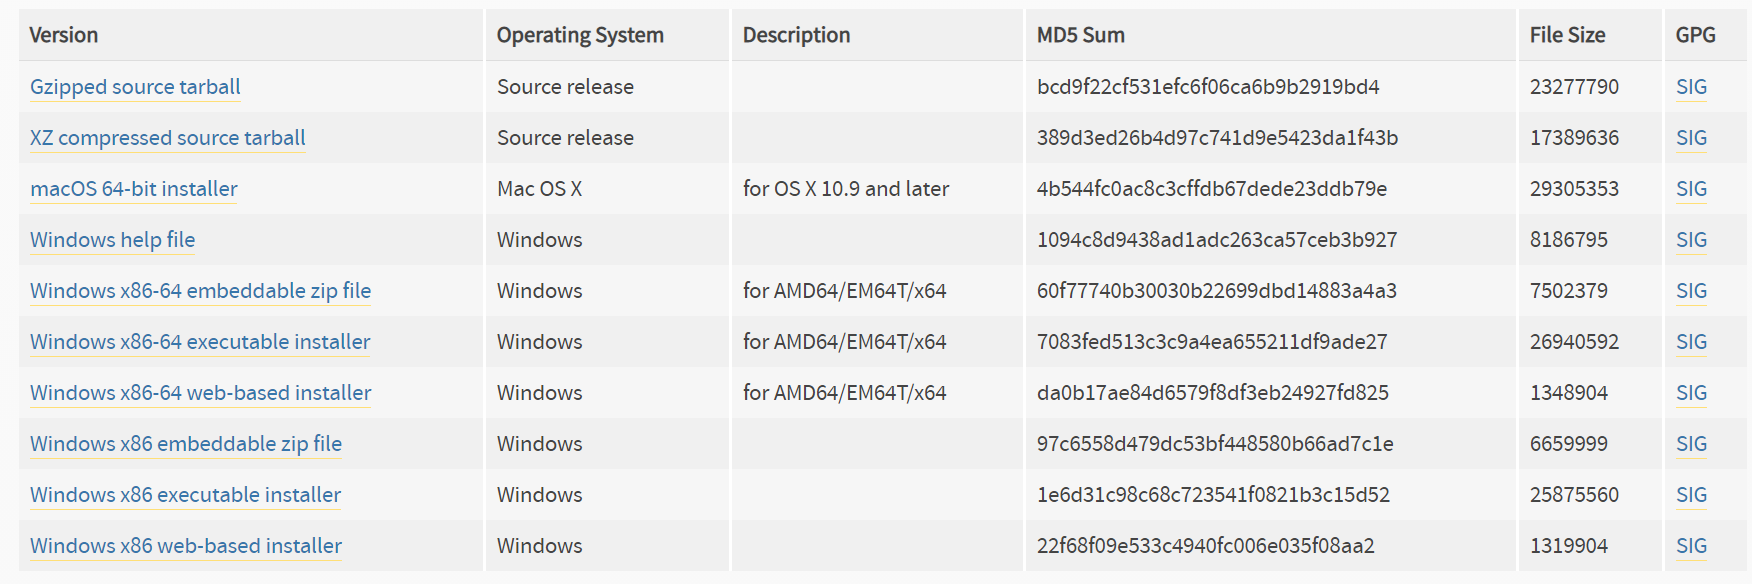Open SIG for Windows x86 executable installer
1752x584 pixels.
1691,495
